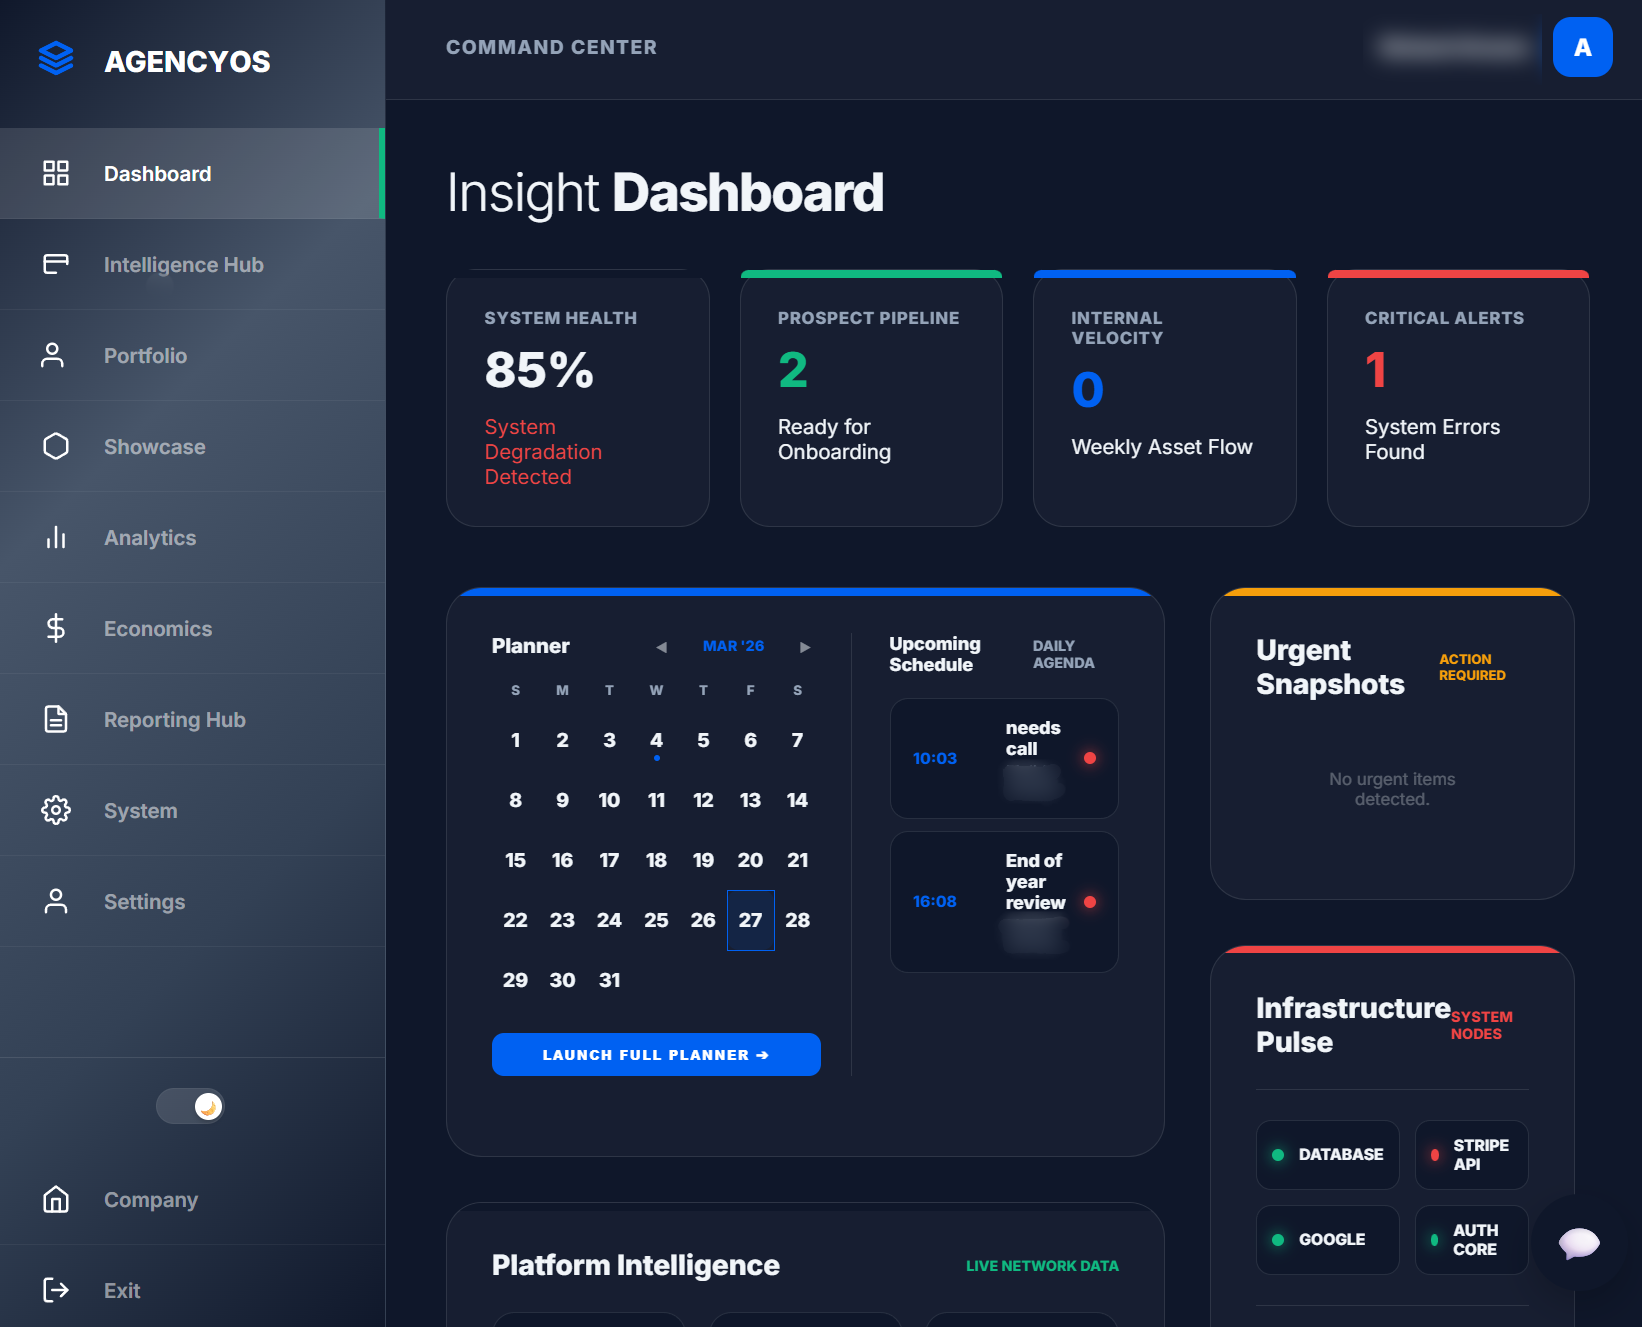1642x1327 pixels.
Task: Launch the full planner
Action: pyautogui.click(x=655, y=1054)
